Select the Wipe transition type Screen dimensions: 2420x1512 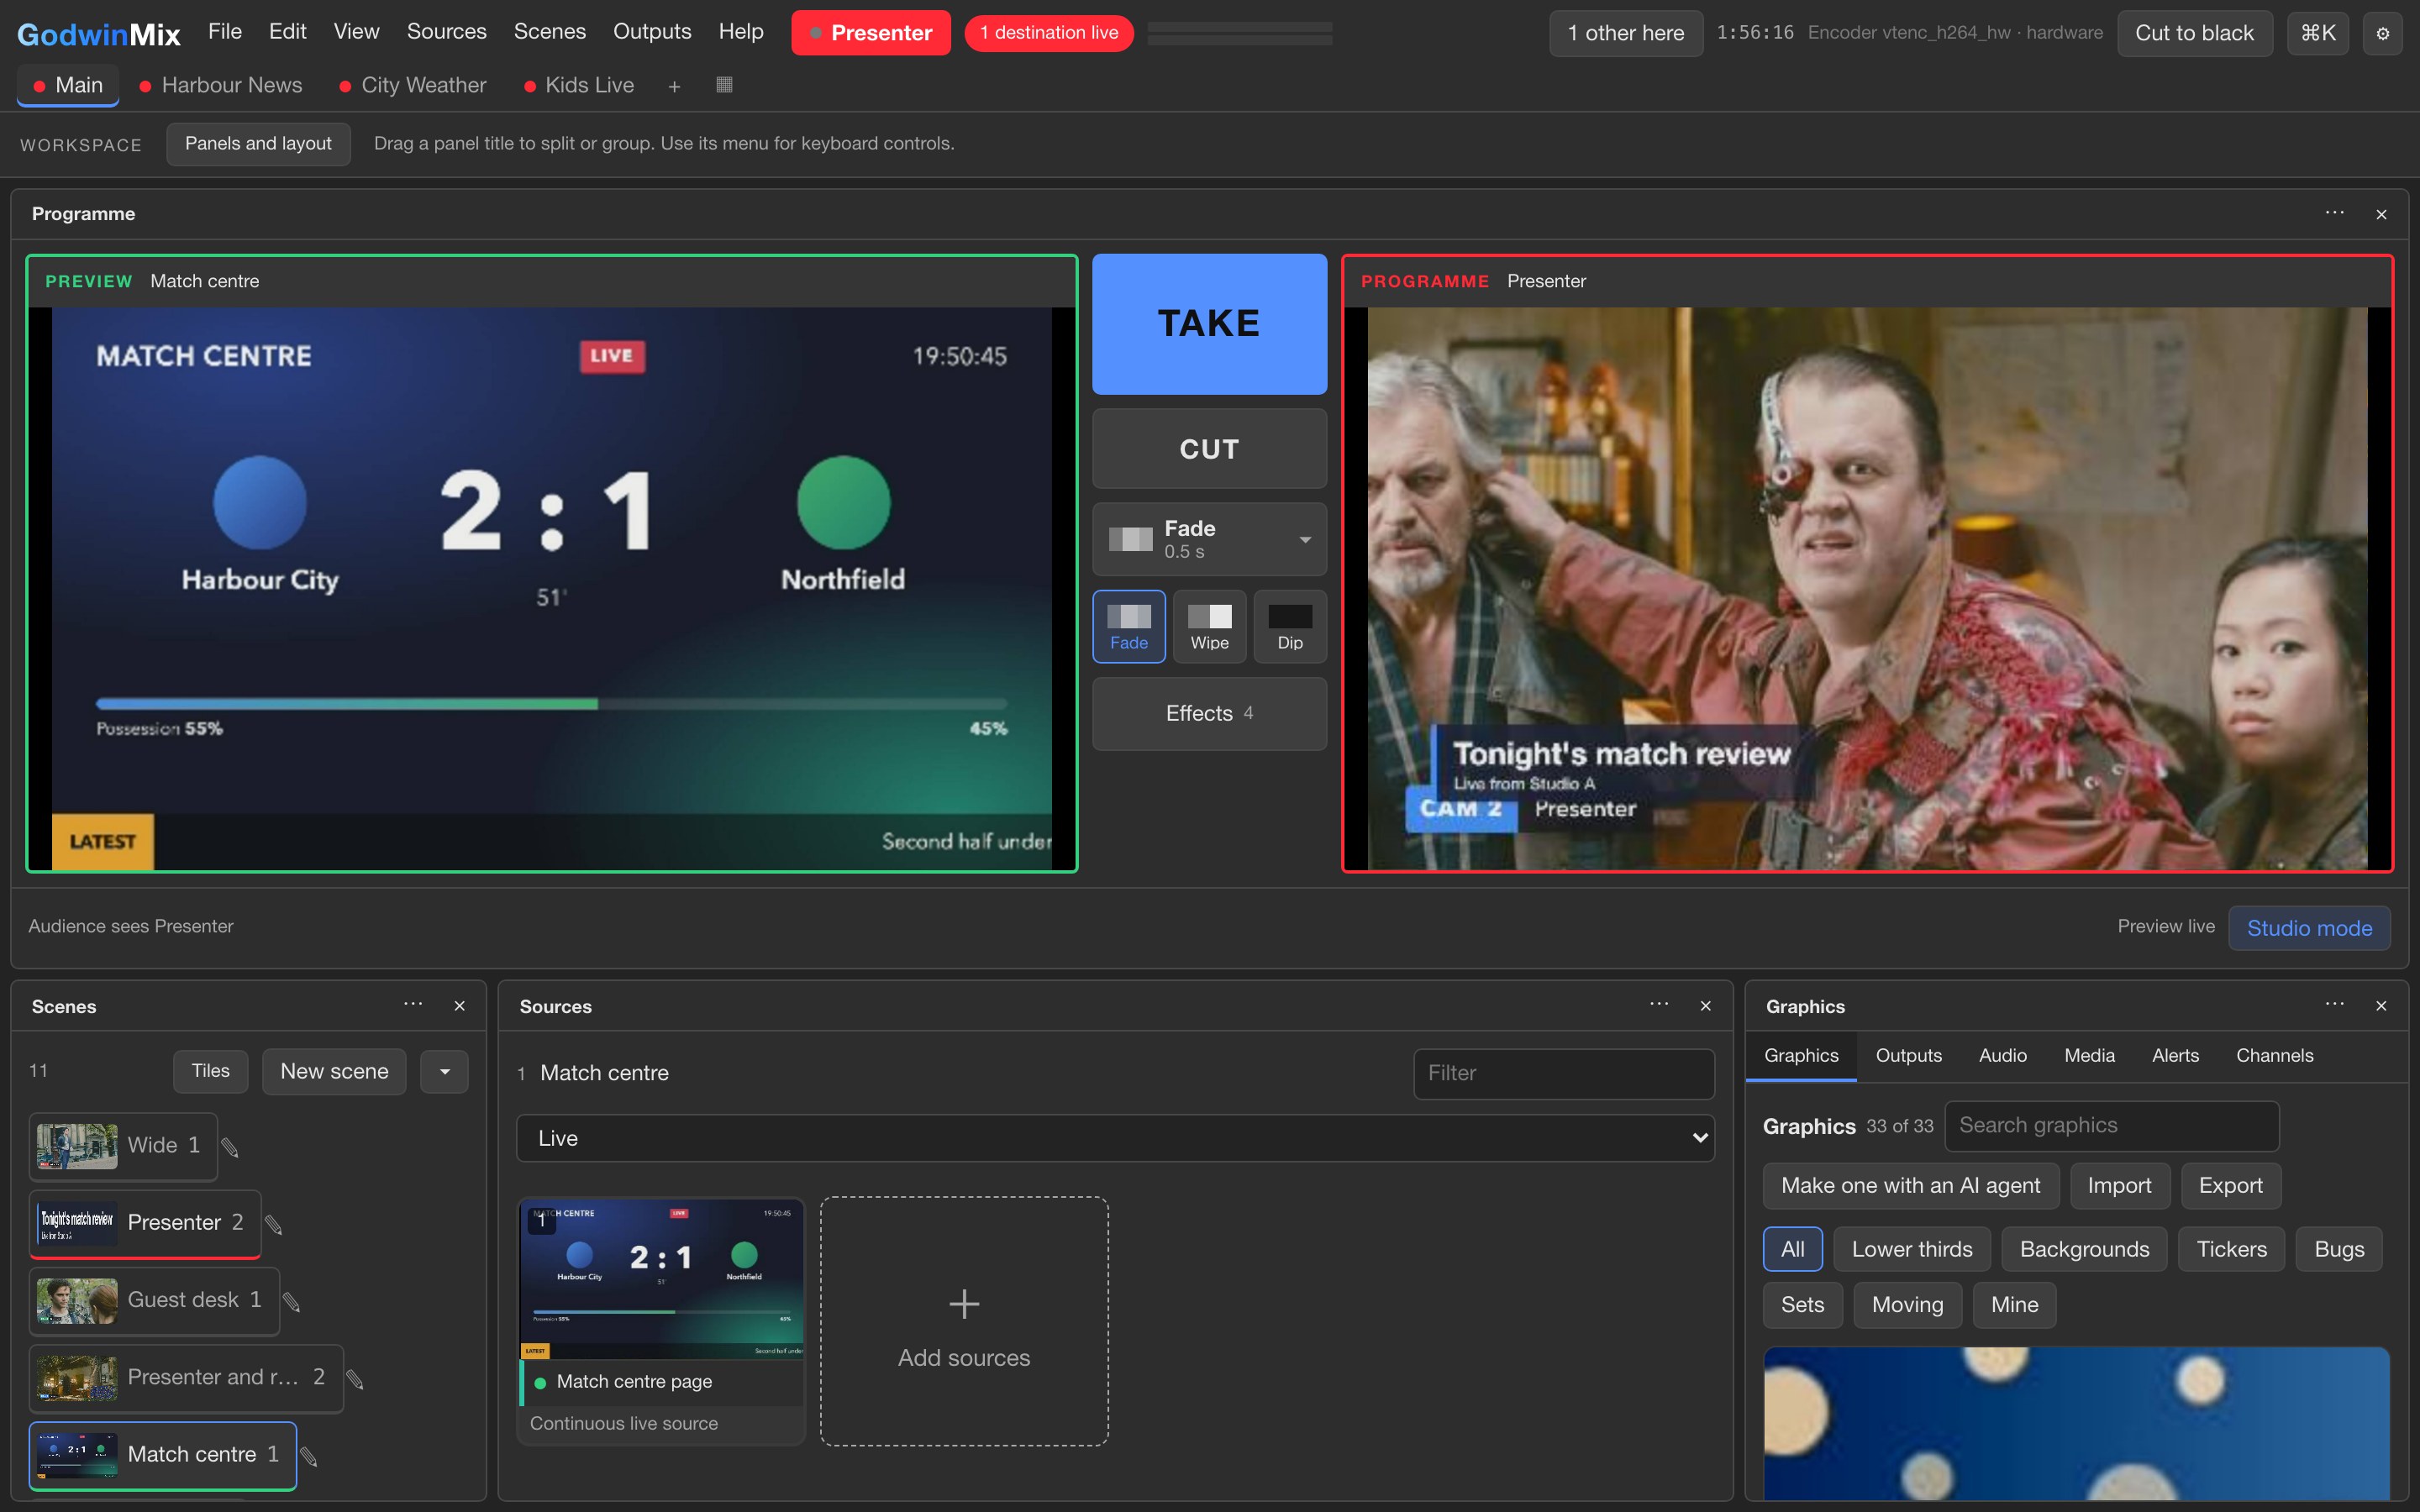coord(1209,626)
